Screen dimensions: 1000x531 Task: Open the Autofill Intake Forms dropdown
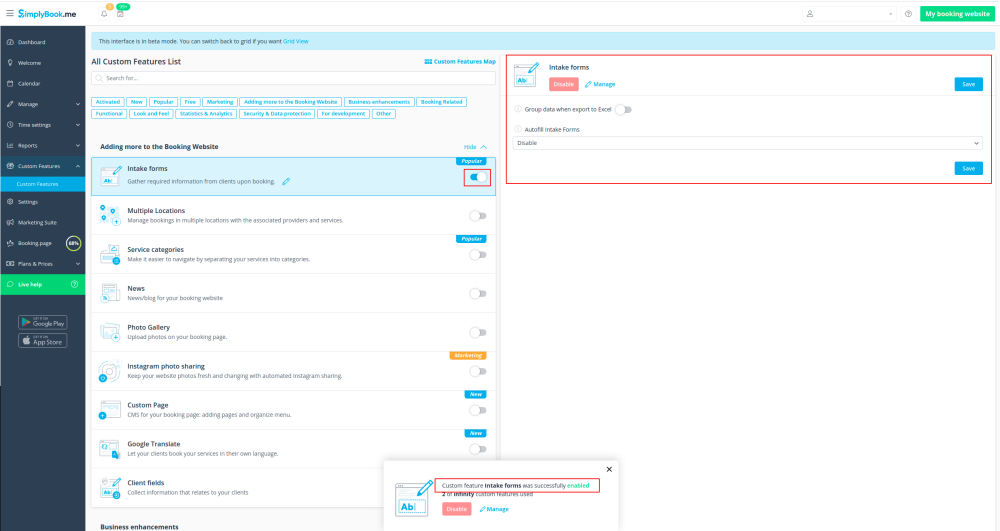747,143
